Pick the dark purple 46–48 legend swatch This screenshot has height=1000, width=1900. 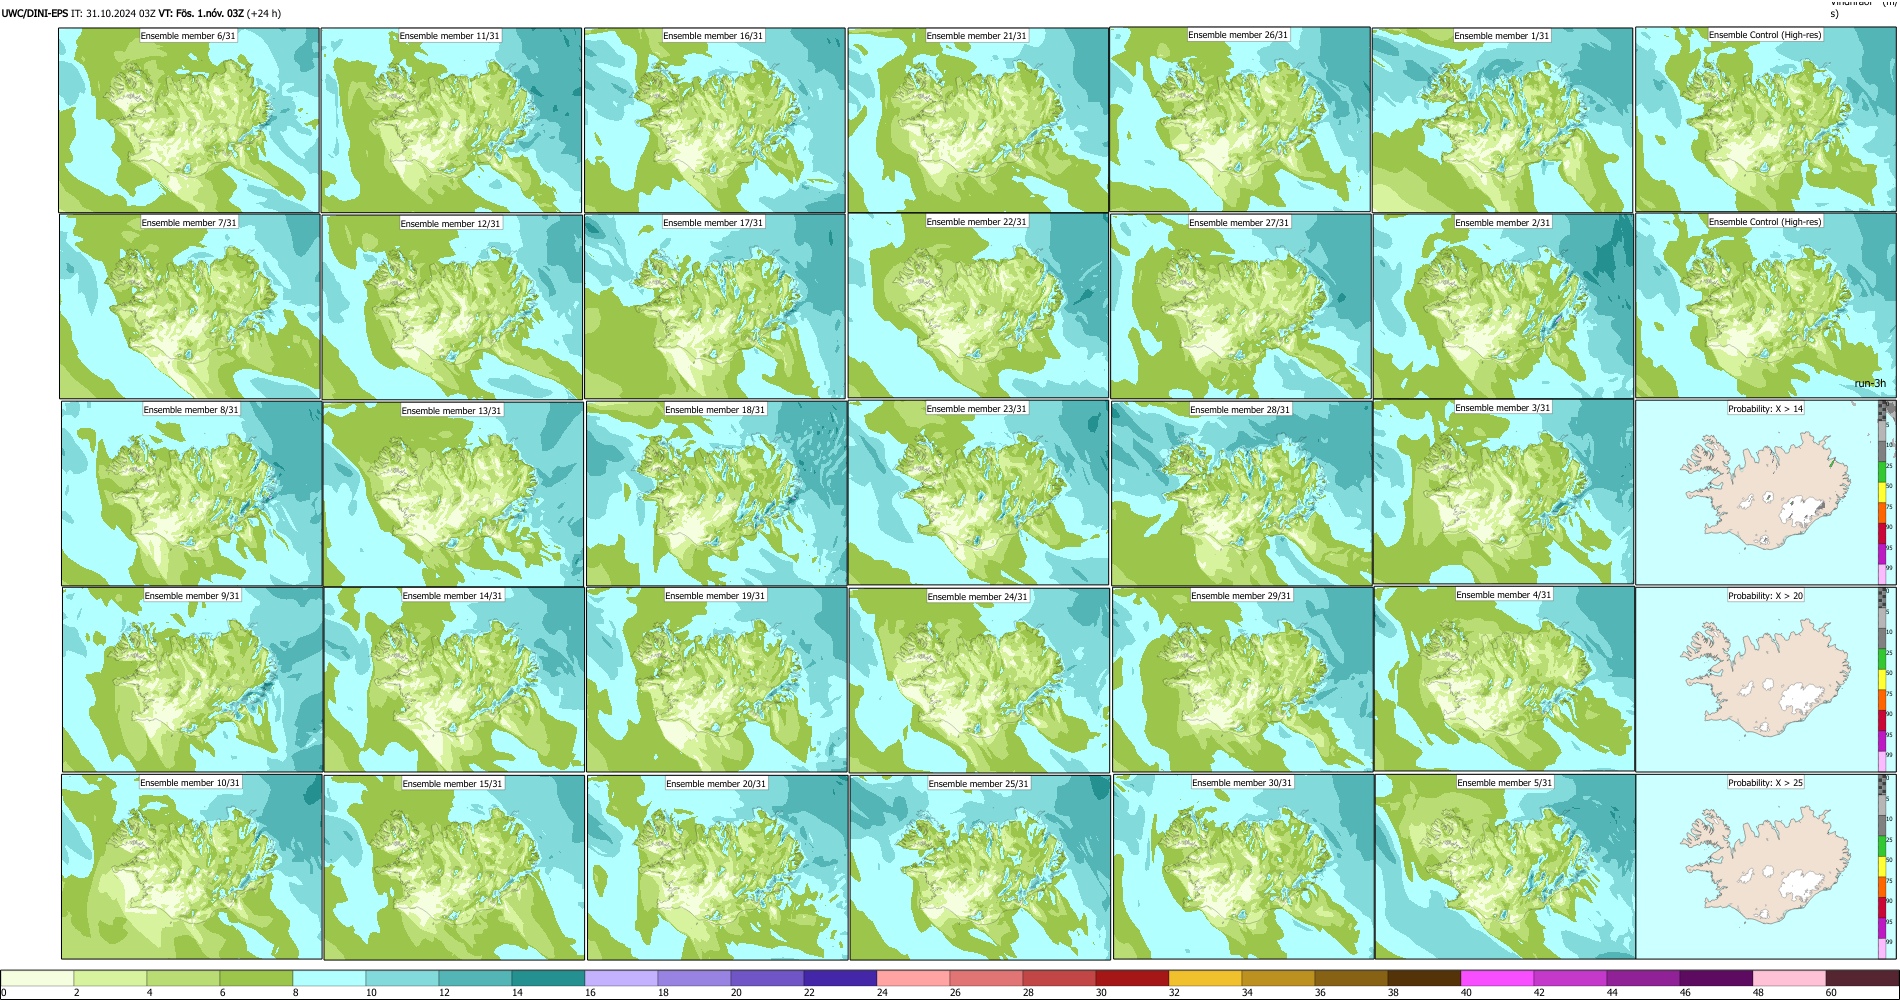coord(1716,978)
